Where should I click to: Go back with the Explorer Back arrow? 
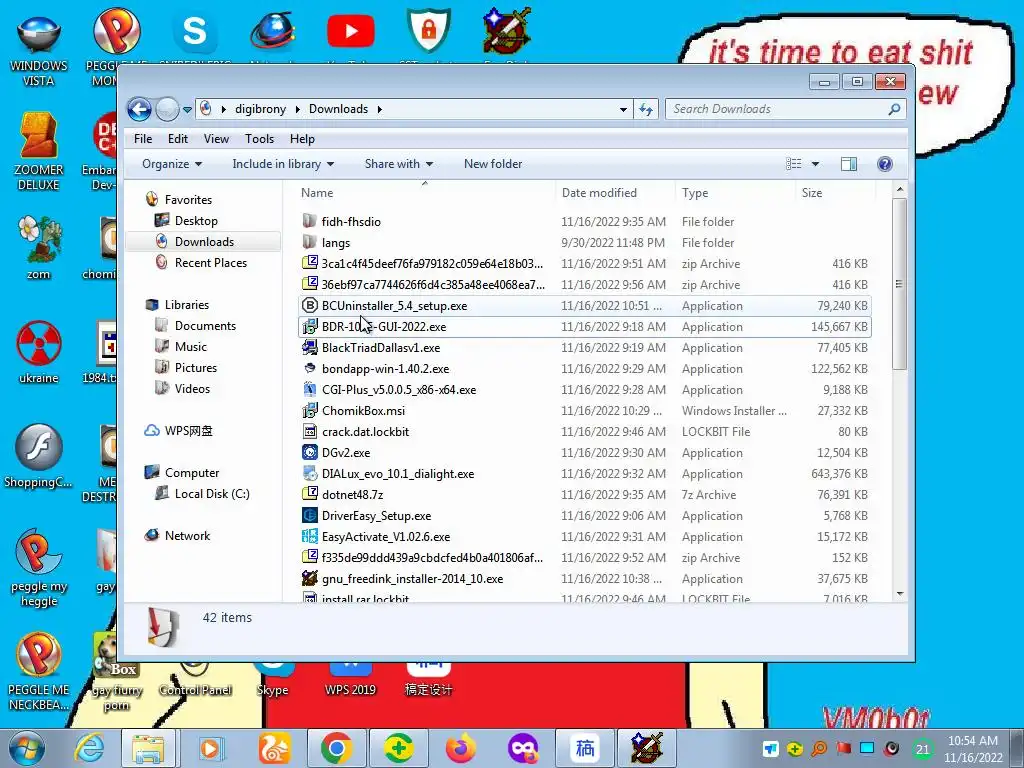139,109
